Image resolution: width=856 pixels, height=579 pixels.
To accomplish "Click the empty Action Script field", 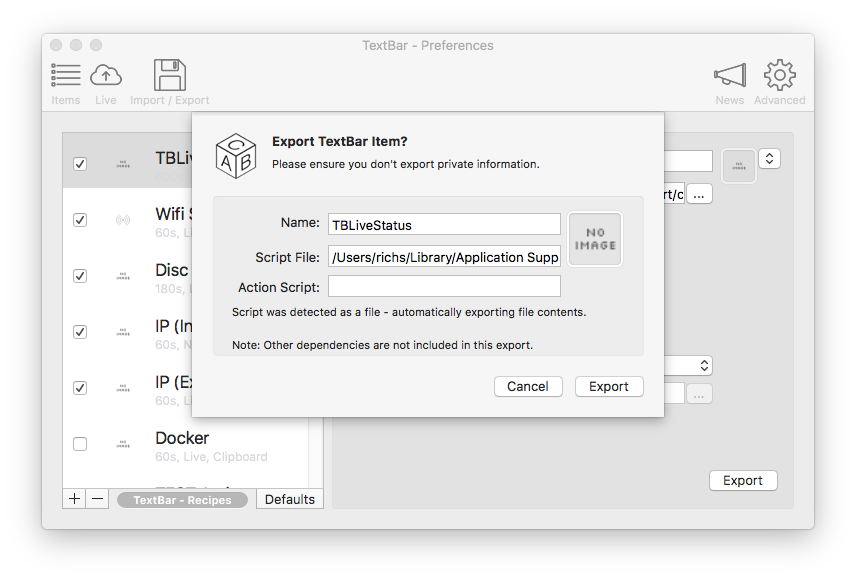I will (444, 286).
